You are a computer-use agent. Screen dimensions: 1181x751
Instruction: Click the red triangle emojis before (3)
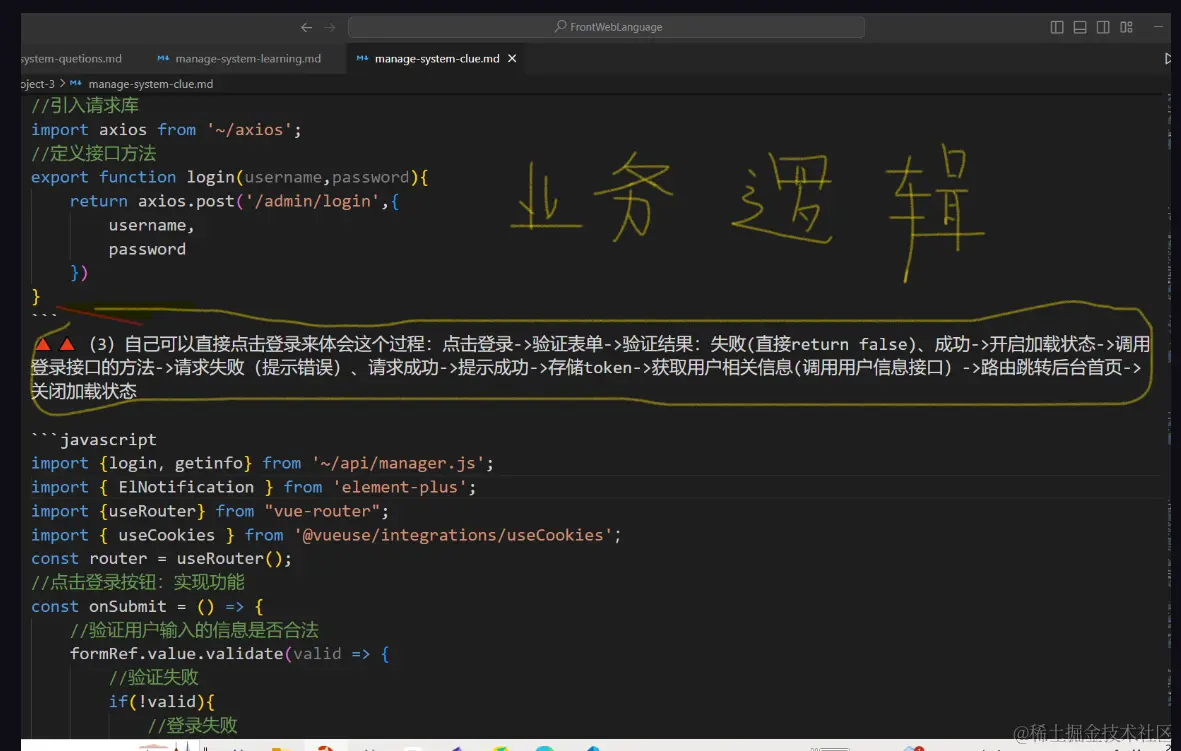coord(55,345)
